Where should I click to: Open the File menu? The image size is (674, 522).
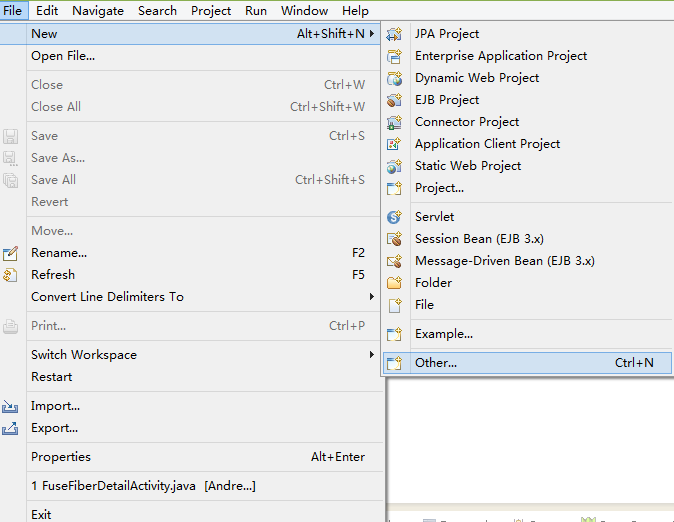tap(12, 10)
